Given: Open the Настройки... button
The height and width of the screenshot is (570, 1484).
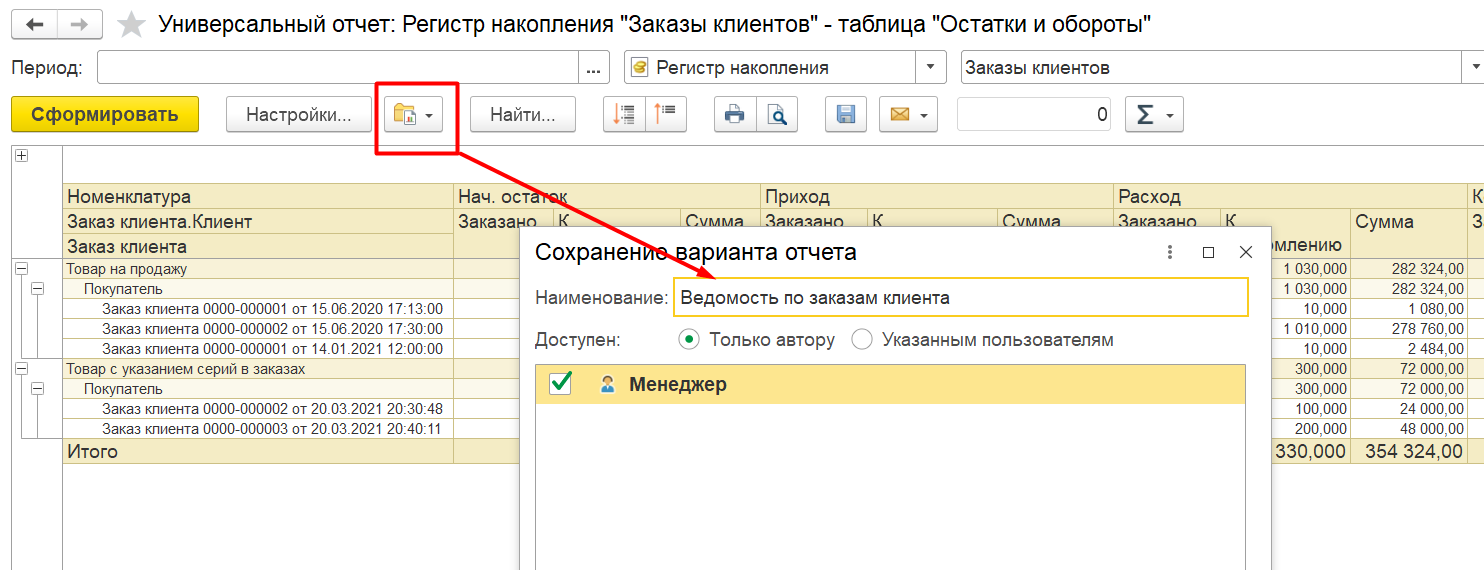Looking at the screenshot, I should pyautogui.click(x=299, y=114).
